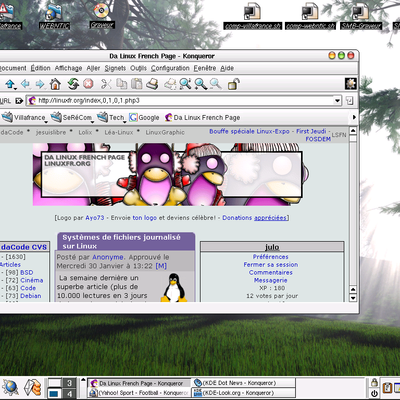The image size is (400, 400).
Task: Click the scrollbar down arrow at bottom
Action: (353, 298)
